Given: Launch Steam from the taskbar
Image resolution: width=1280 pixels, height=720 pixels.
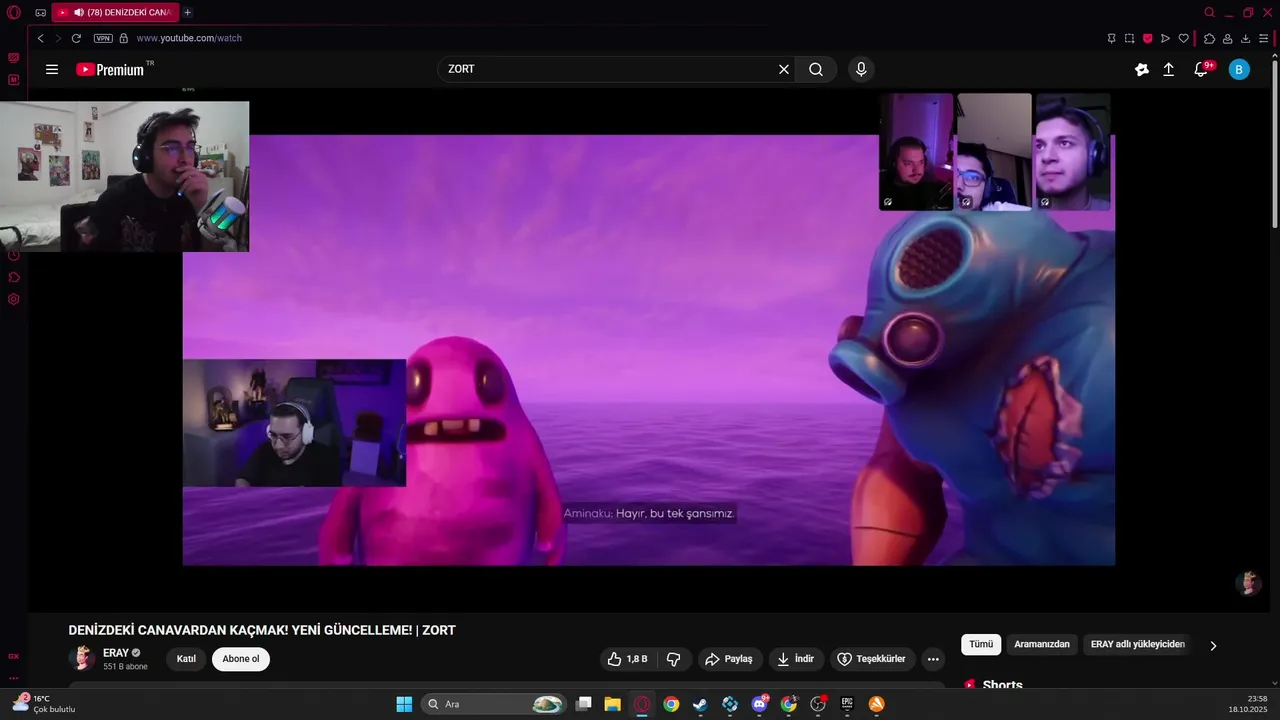Looking at the screenshot, I should click(x=700, y=704).
